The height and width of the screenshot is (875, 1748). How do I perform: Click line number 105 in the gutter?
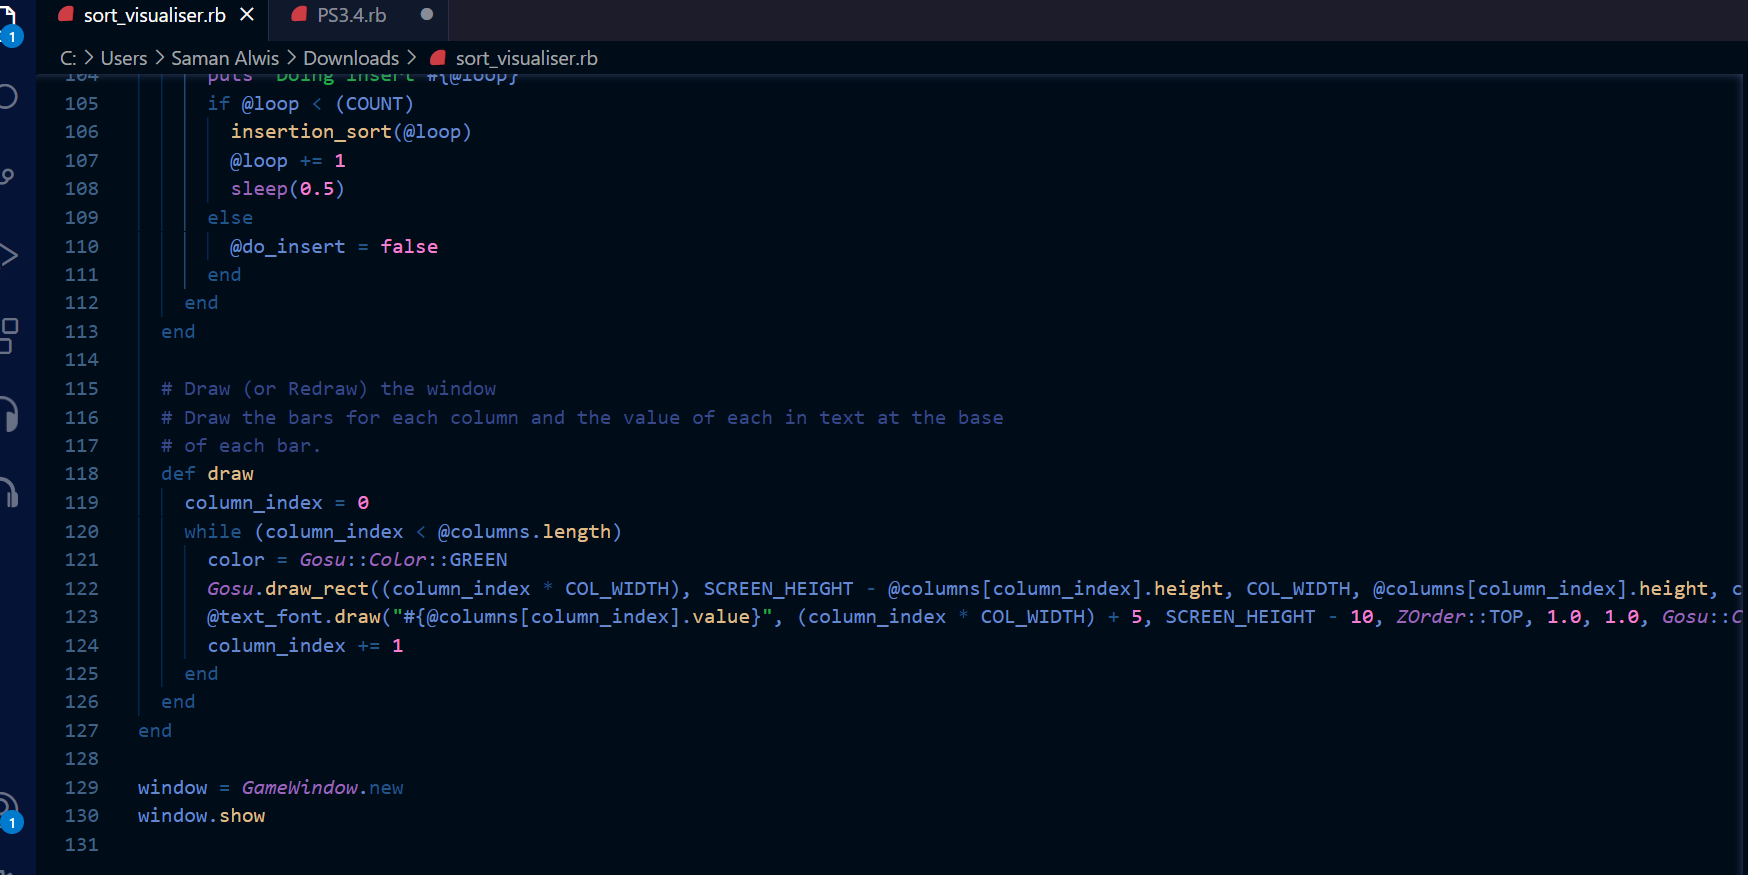point(82,104)
